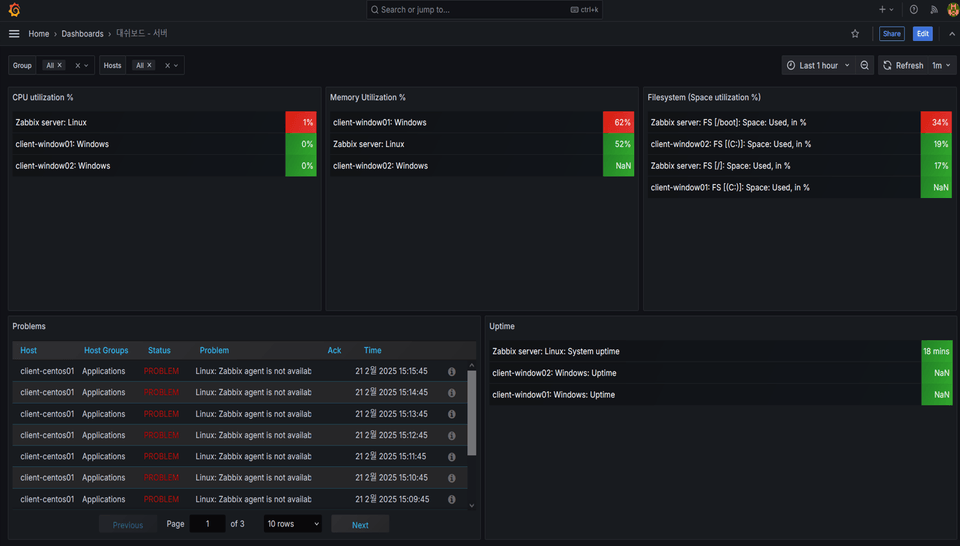The image size is (960, 546).
Task: Go to Next problems page
Action: tap(360, 525)
